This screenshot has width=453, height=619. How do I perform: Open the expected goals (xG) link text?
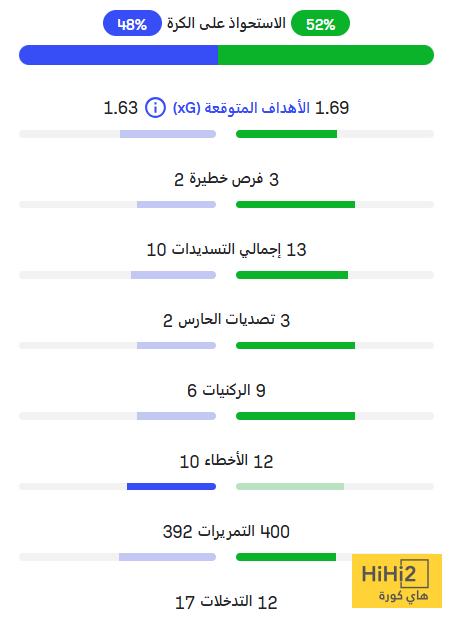coord(241,108)
